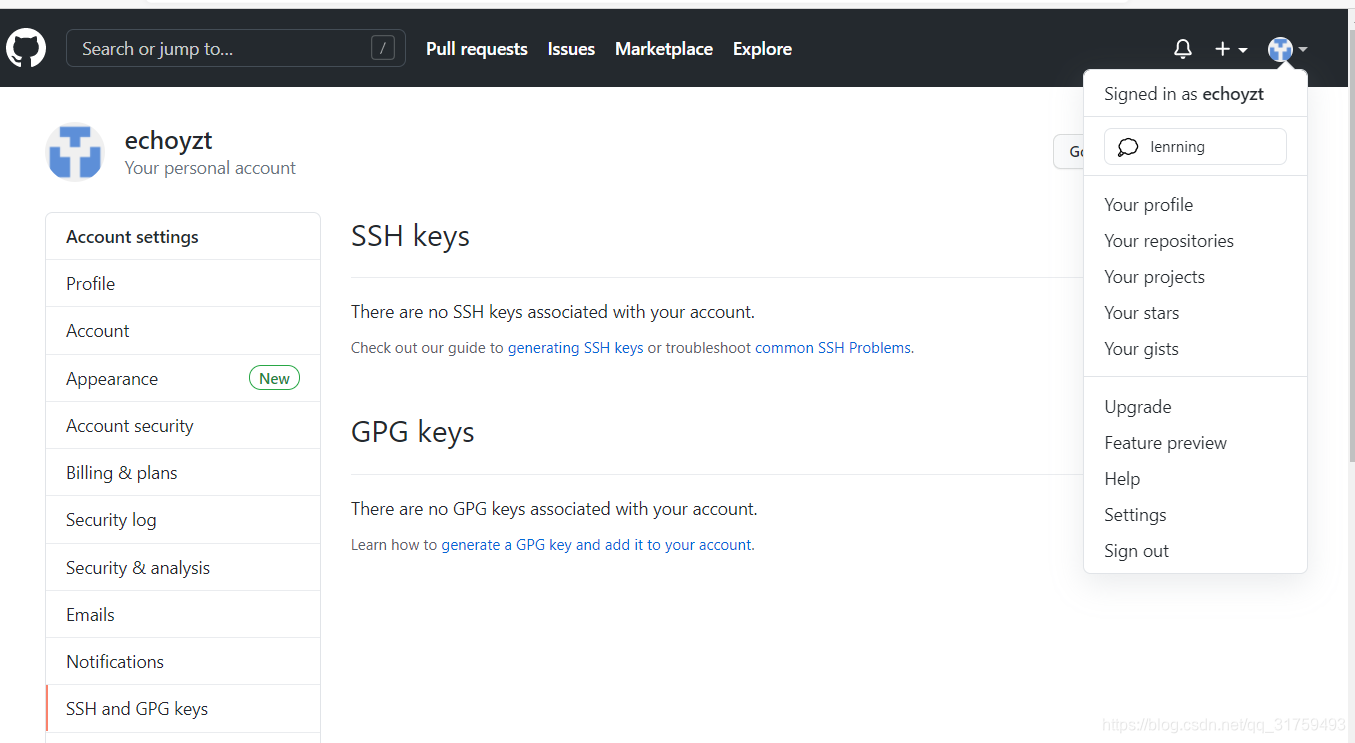Screen dimensions: 1355x743
Task: Click the Signed in as echoyzt text
Action: click(x=1184, y=94)
